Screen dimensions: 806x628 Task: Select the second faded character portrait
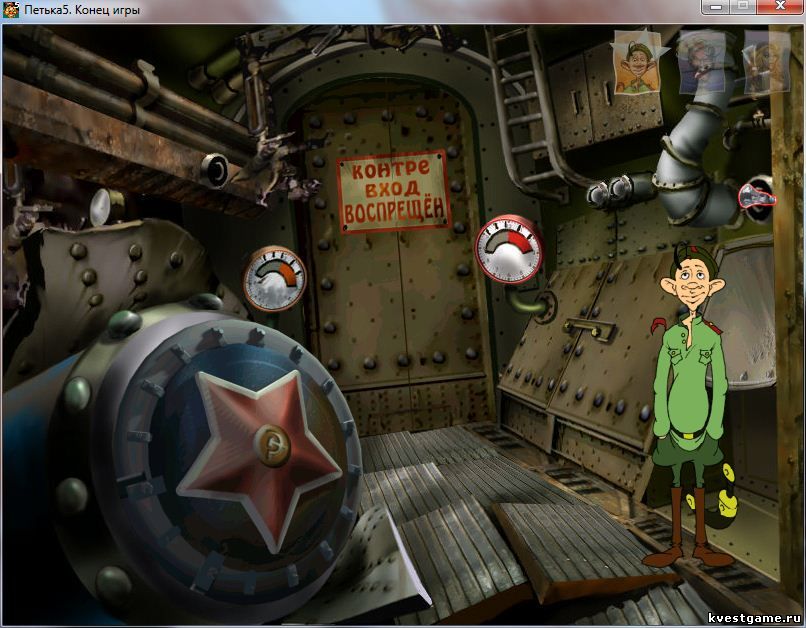click(x=703, y=61)
